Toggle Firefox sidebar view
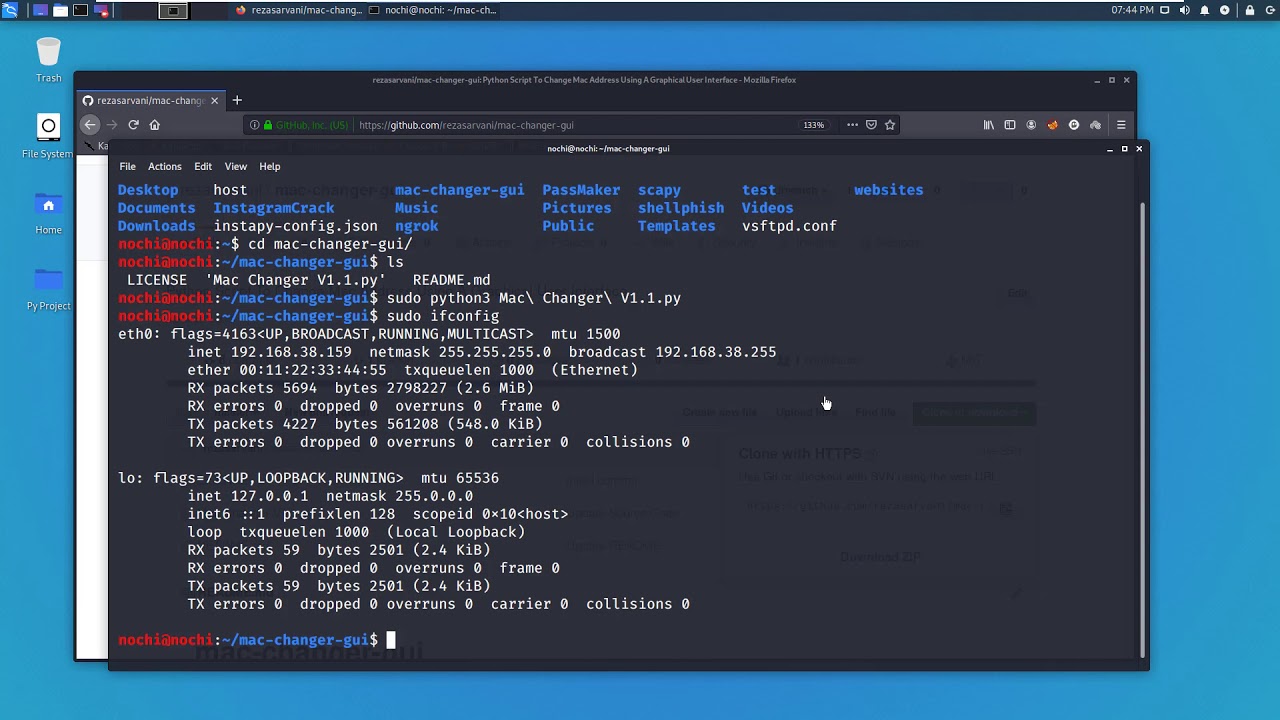The width and height of the screenshot is (1280, 720). pyautogui.click(x=1010, y=125)
